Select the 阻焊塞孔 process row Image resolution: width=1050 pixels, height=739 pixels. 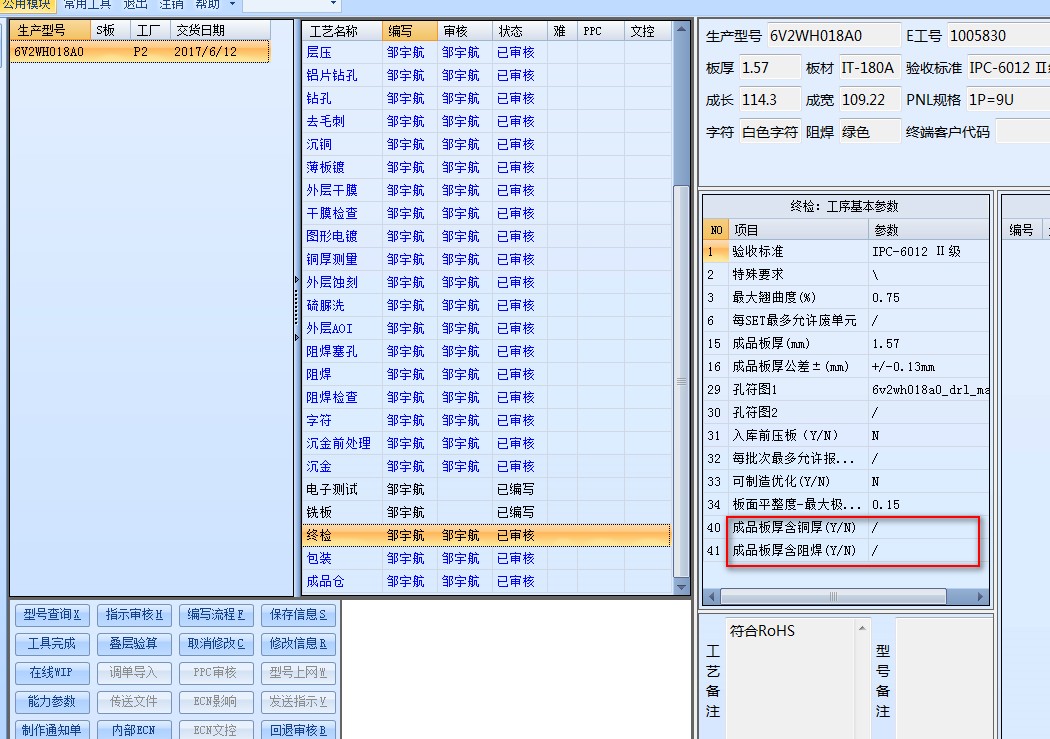click(x=486, y=351)
